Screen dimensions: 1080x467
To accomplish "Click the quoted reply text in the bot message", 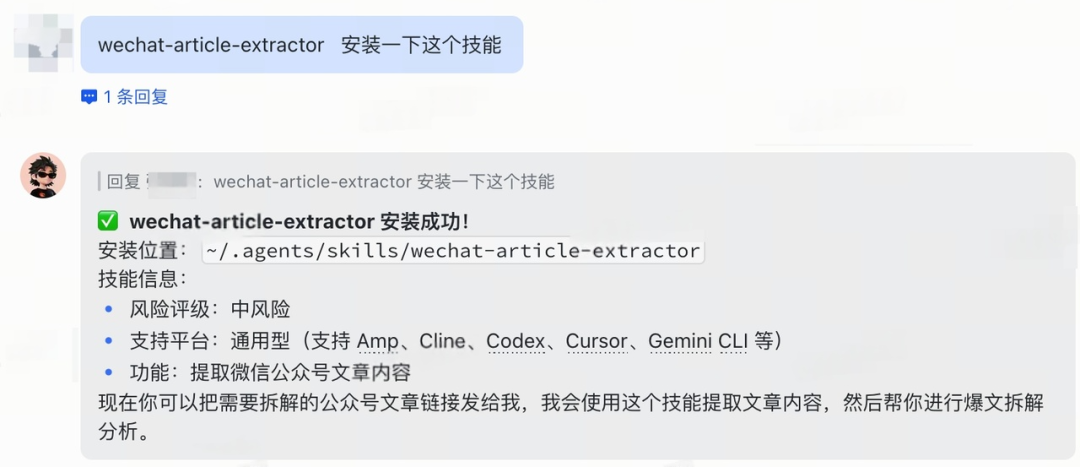I will point(384,181).
